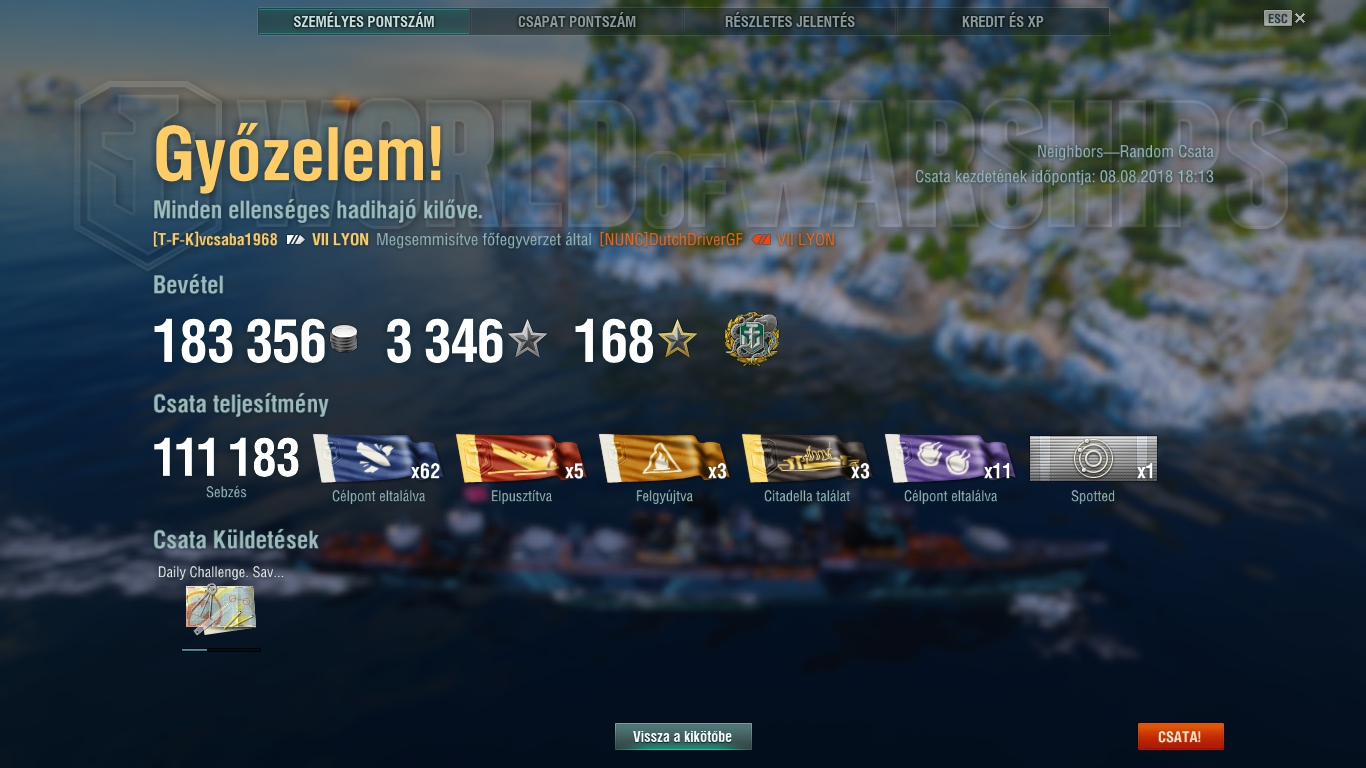Click the Daily Challenge mission progress bar
The width and height of the screenshot is (1366, 768).
221,650
